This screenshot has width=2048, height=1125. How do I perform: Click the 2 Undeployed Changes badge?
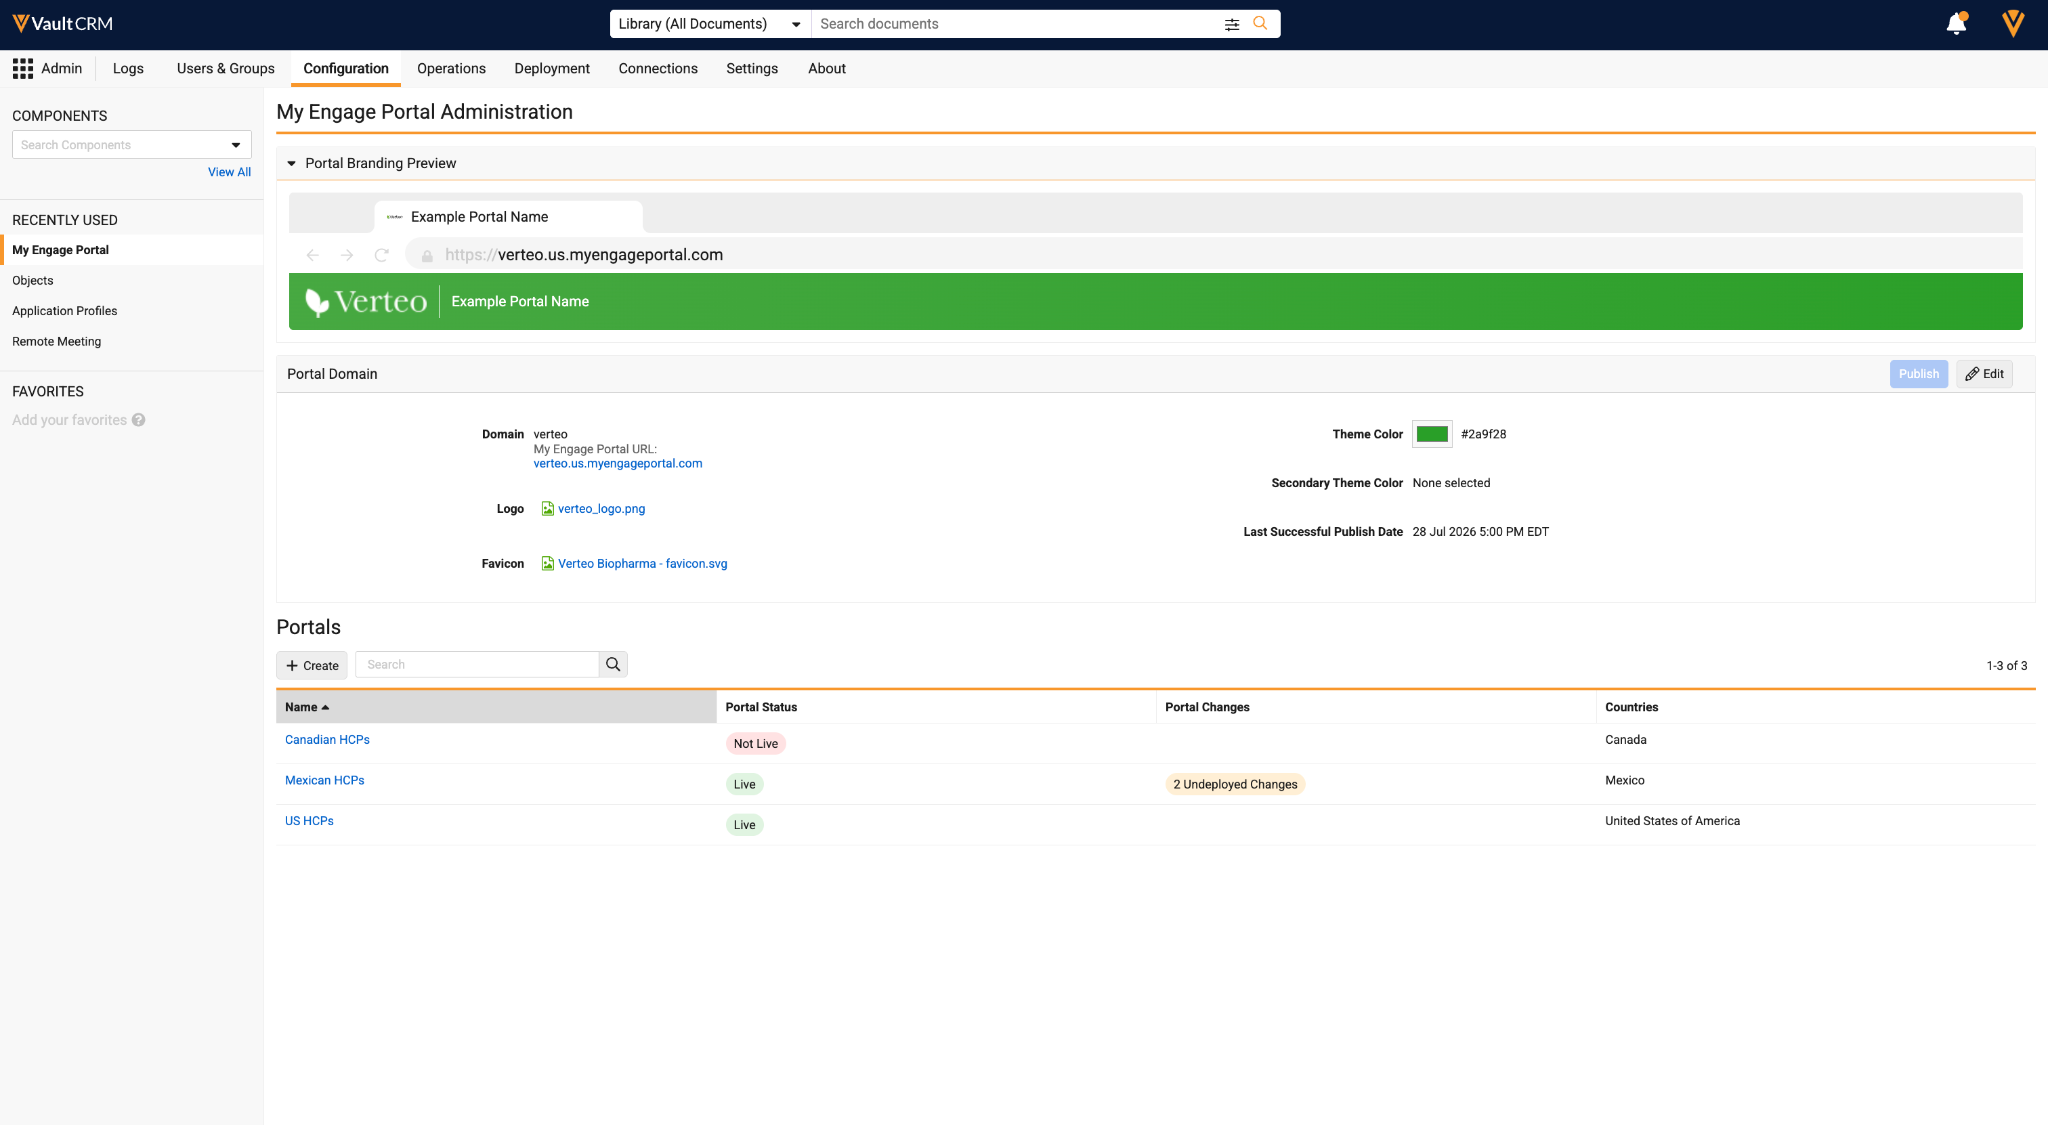pos(1235,784)
